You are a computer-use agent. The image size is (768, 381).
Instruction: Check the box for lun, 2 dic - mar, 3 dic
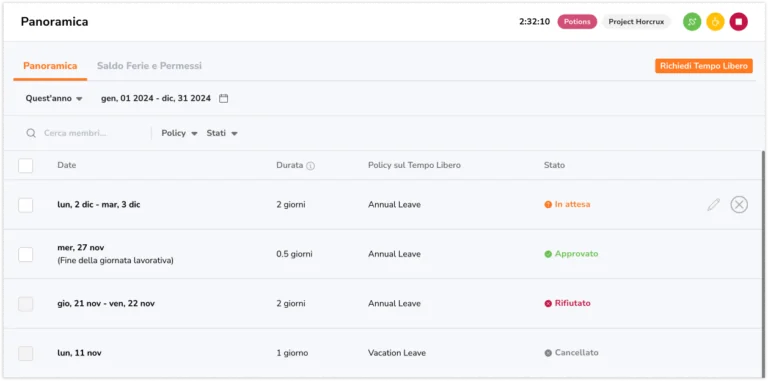(x=25, y=205)
